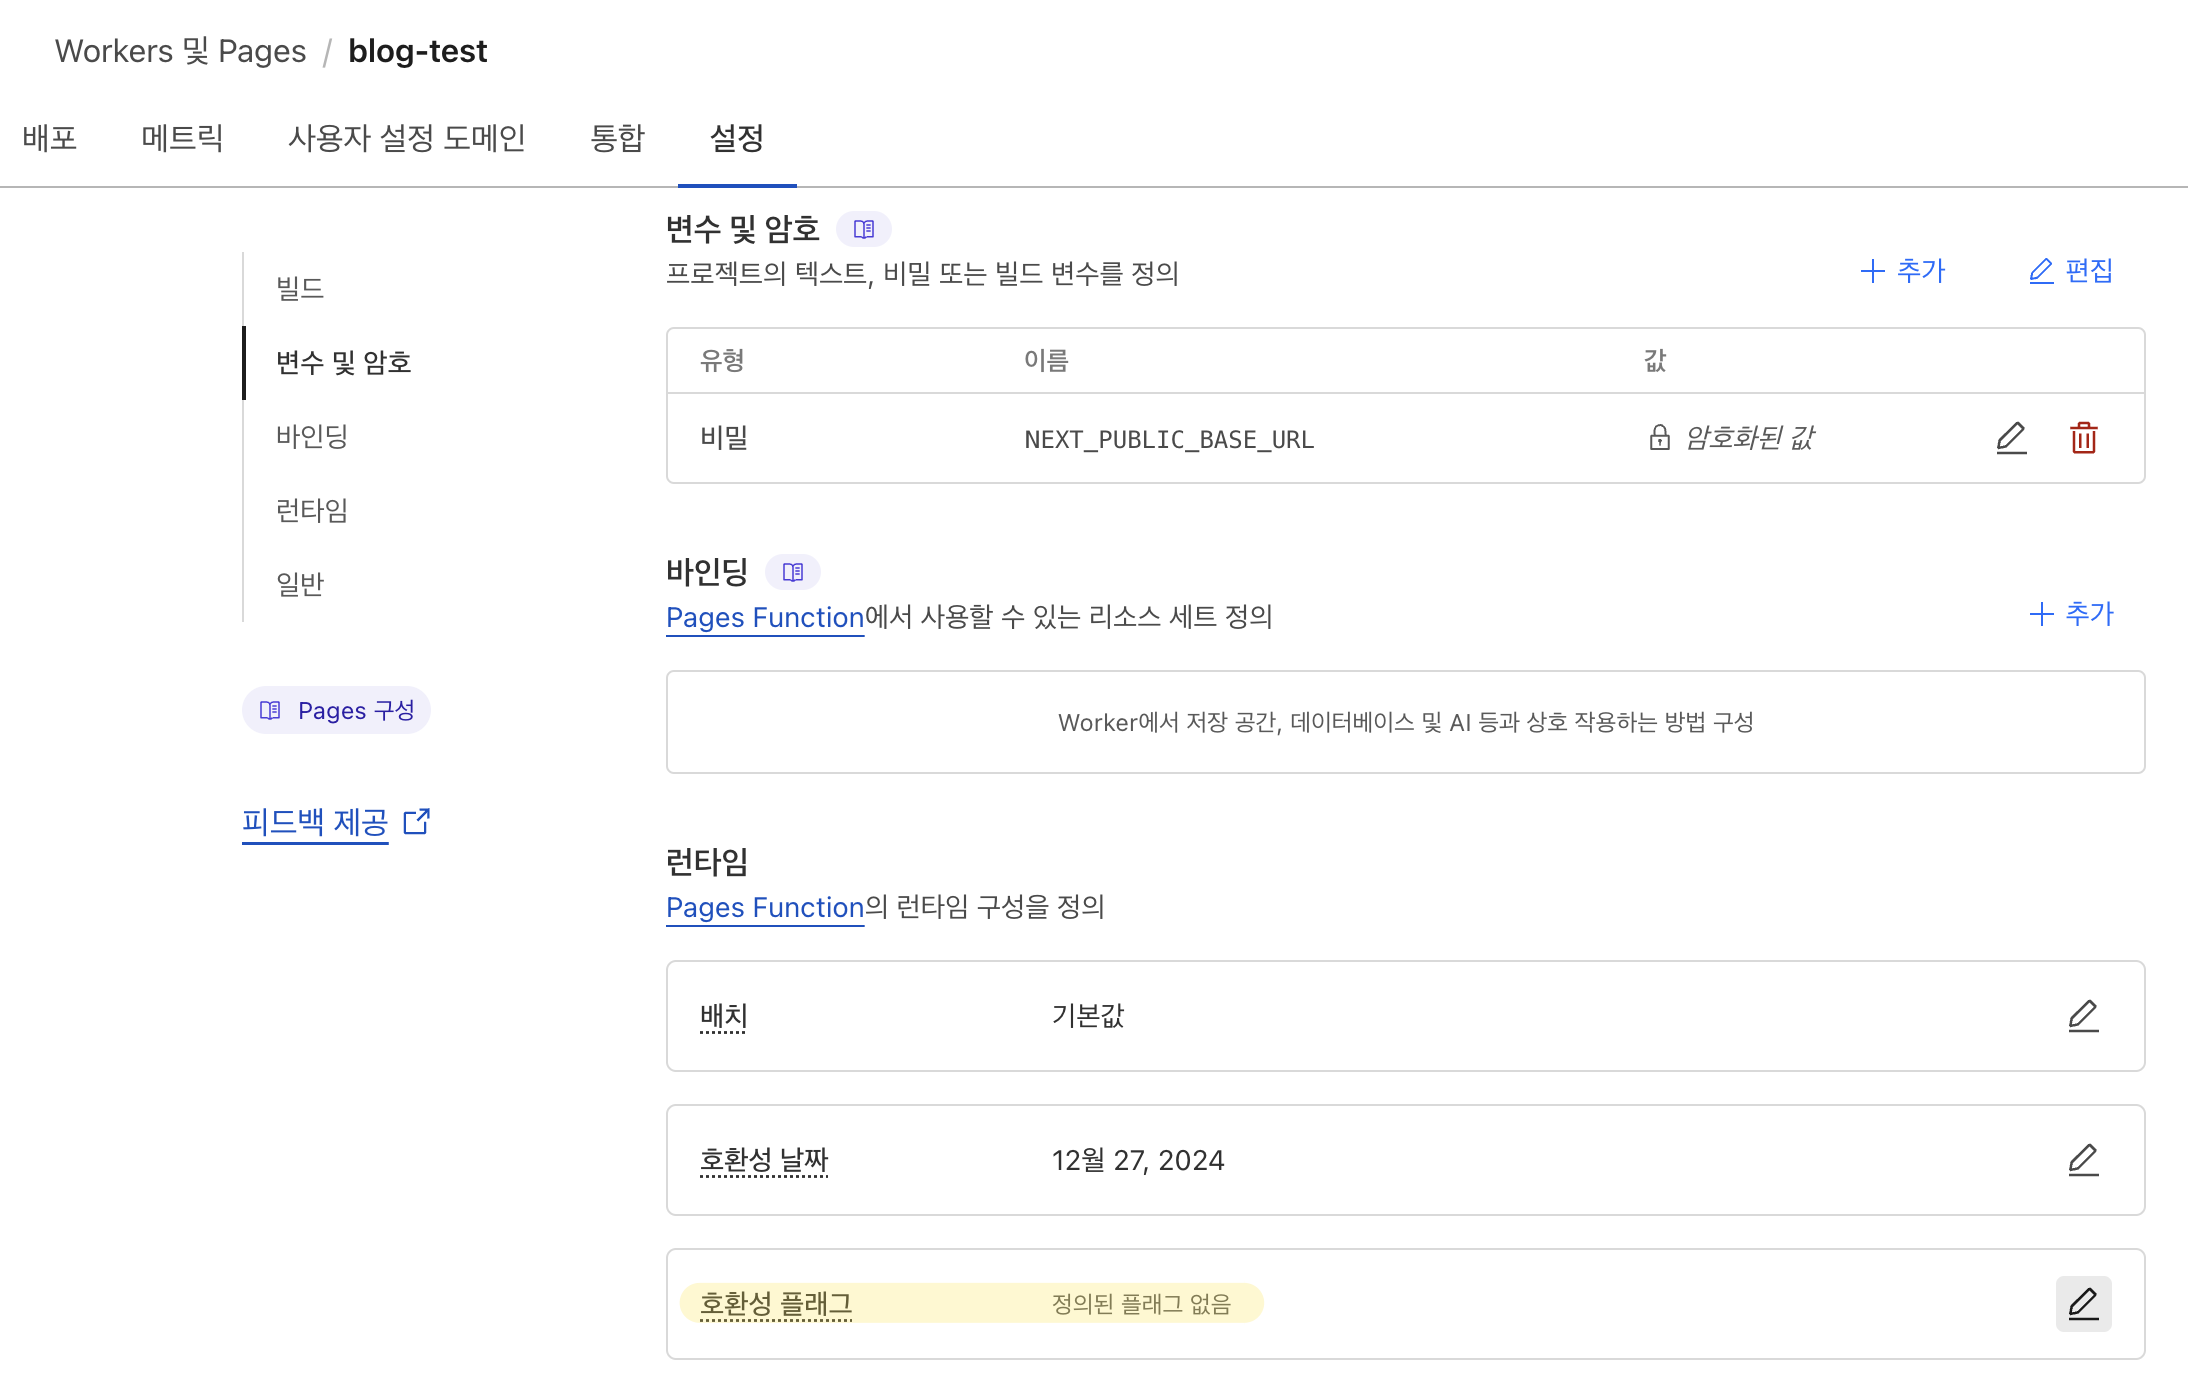Image resolution: width=2188 pixels, height=1398 pixels.
Task: Switch to the 배포 tab
Action: click(50, 138)
